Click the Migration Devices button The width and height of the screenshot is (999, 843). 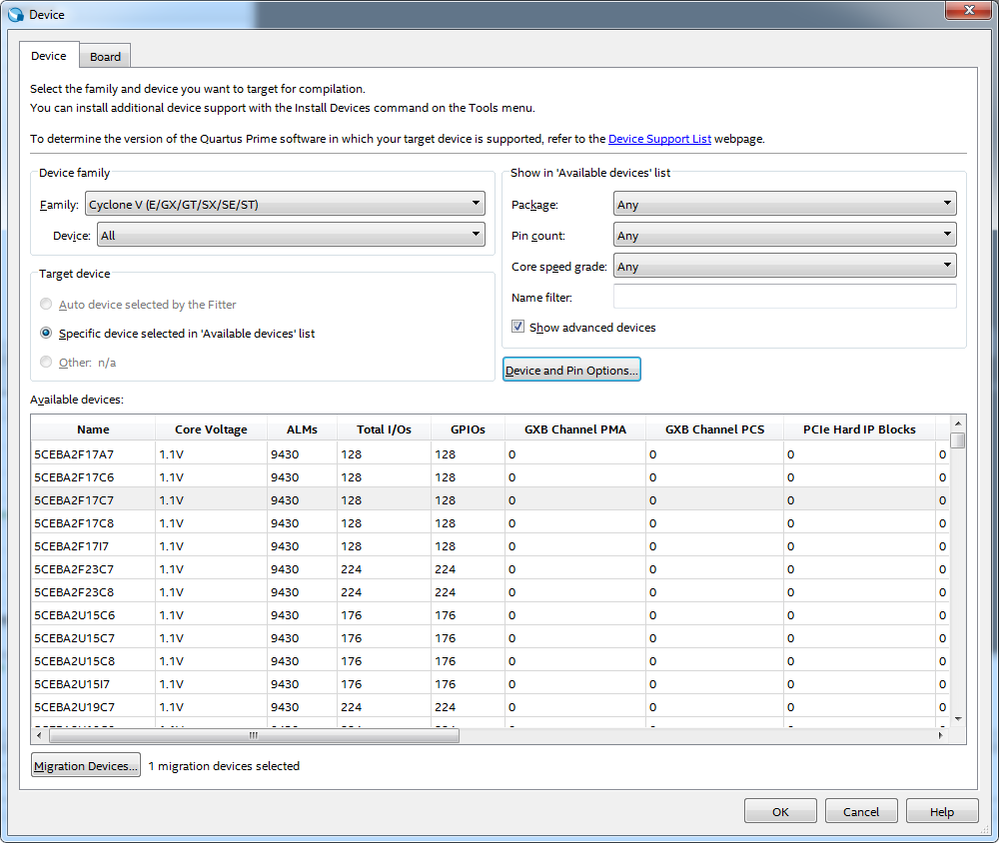point(86,766)
